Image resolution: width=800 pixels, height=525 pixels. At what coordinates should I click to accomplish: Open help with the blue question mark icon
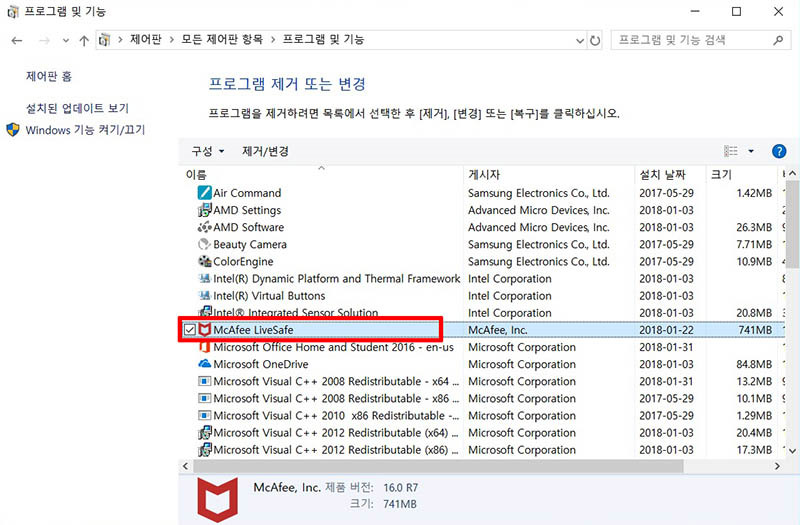[779, 151]
